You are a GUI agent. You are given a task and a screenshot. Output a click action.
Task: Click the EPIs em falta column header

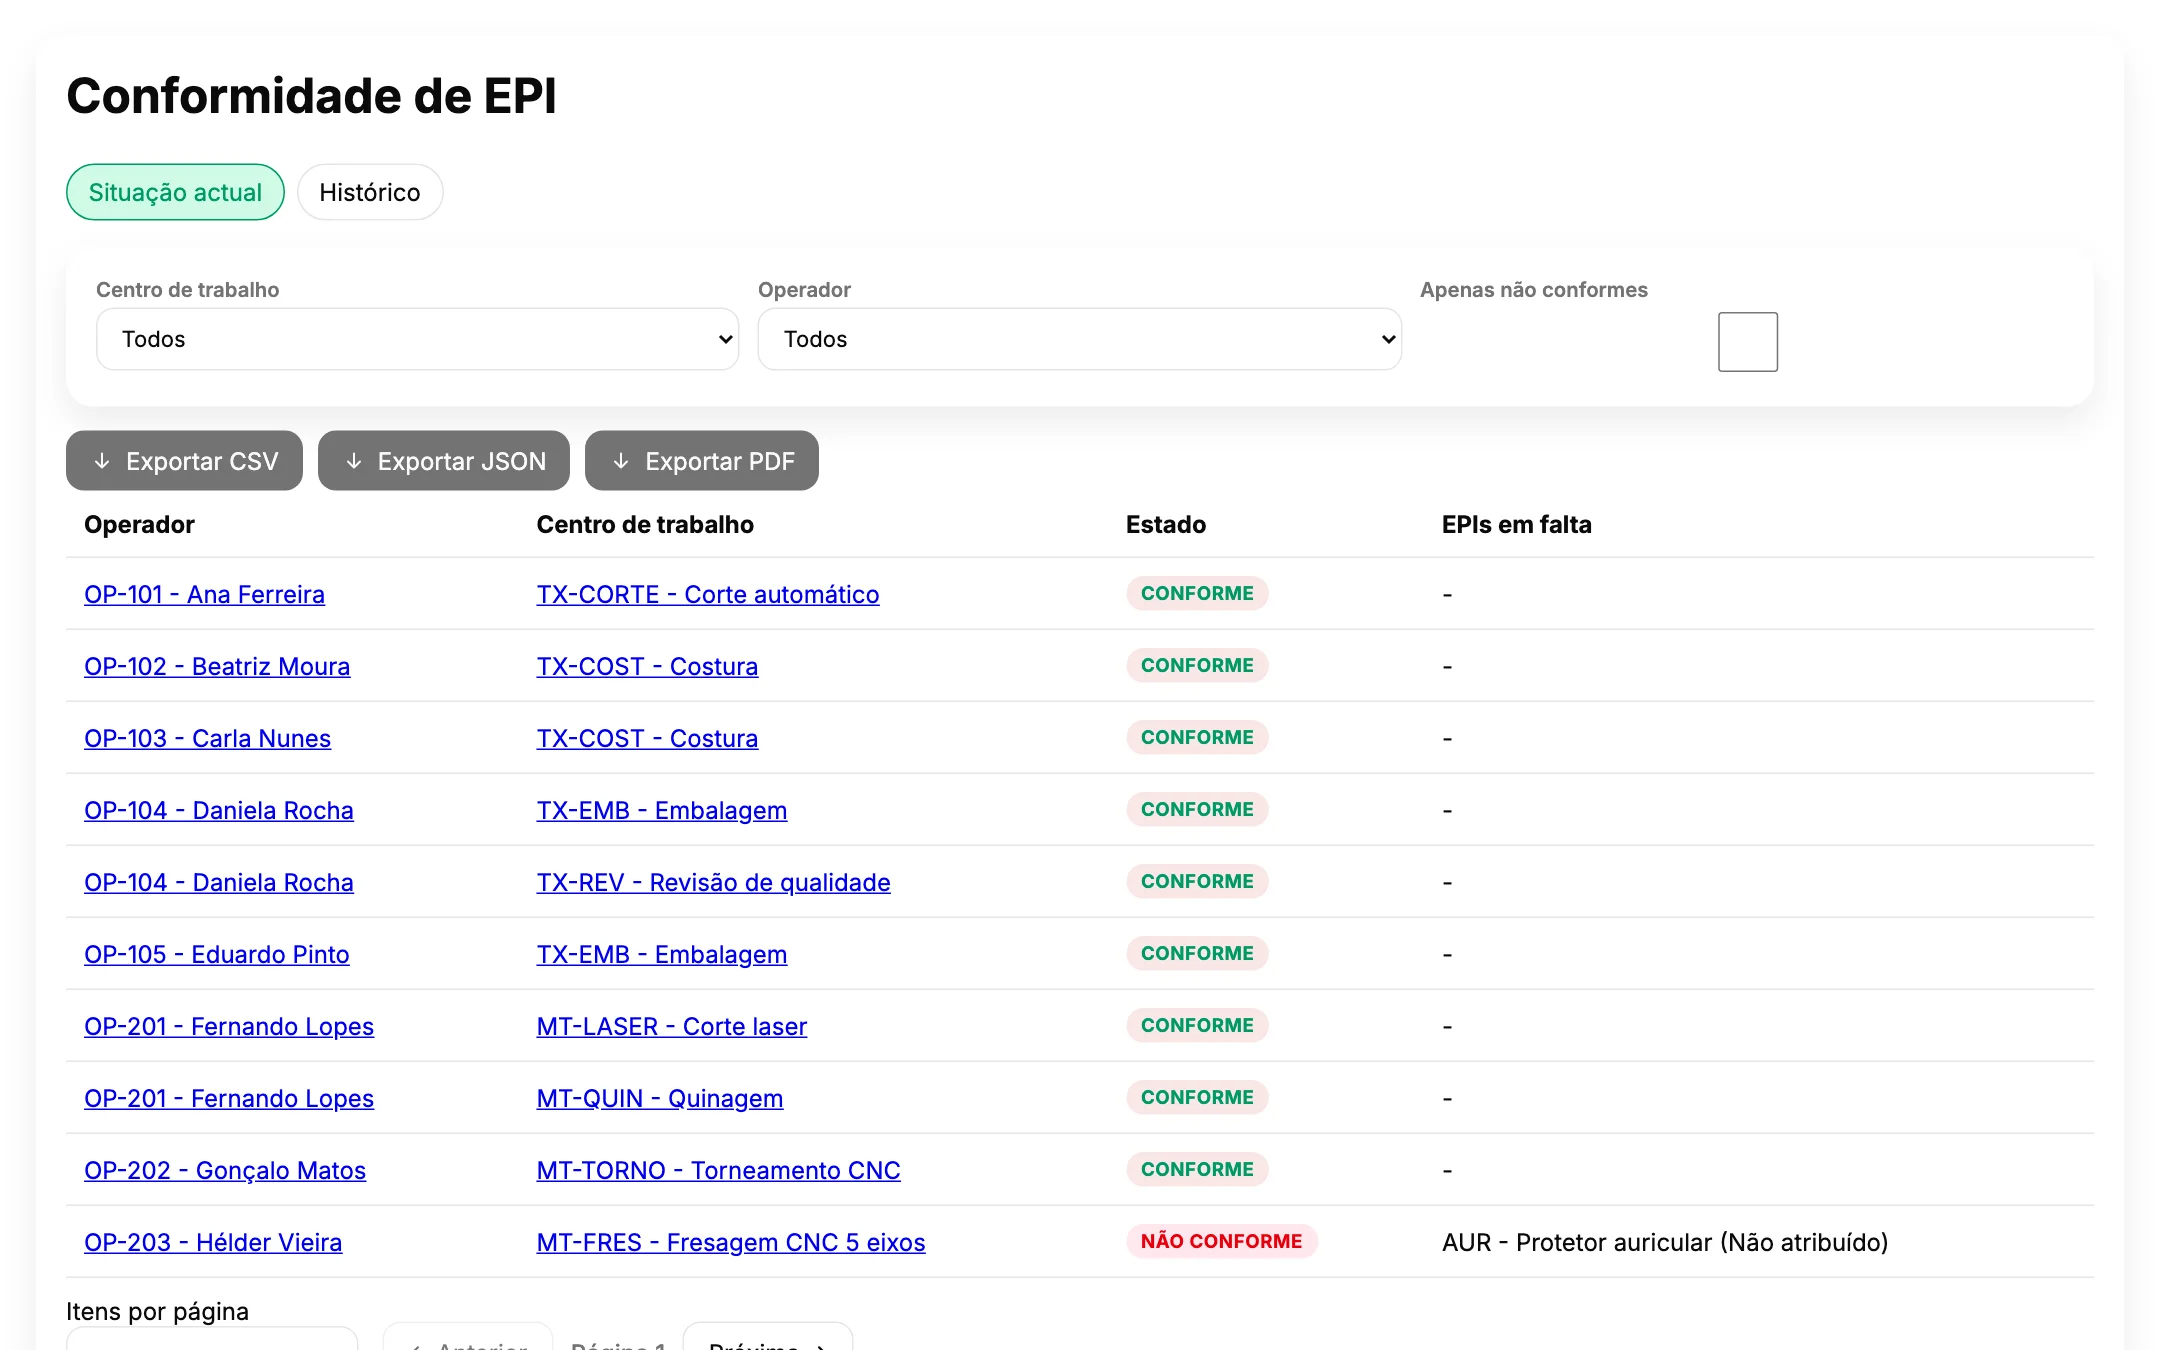point(1517,524)
